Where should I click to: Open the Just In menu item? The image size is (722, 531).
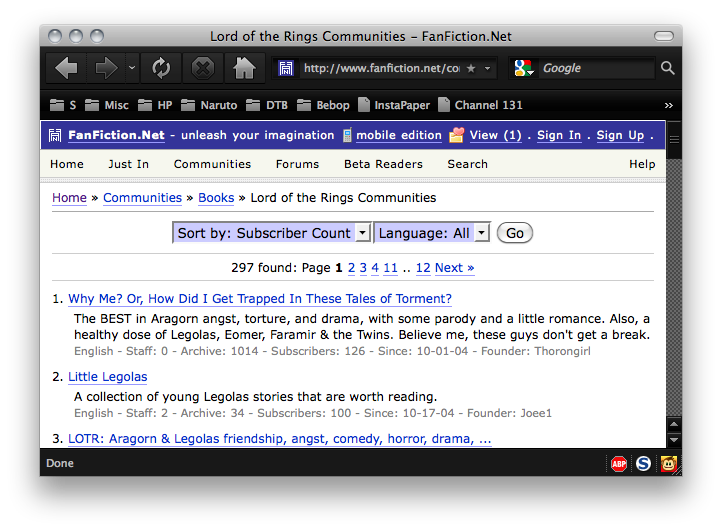[128, 164]
